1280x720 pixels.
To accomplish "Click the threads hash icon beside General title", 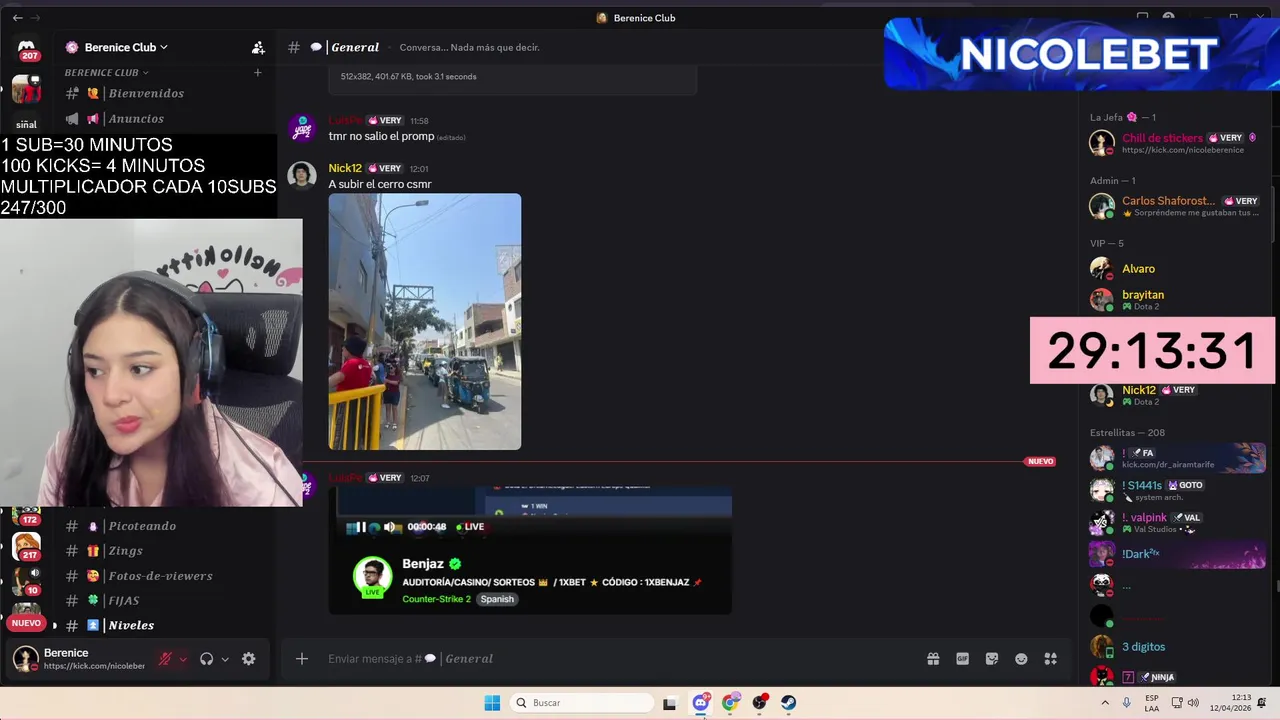I will (294, 47).
